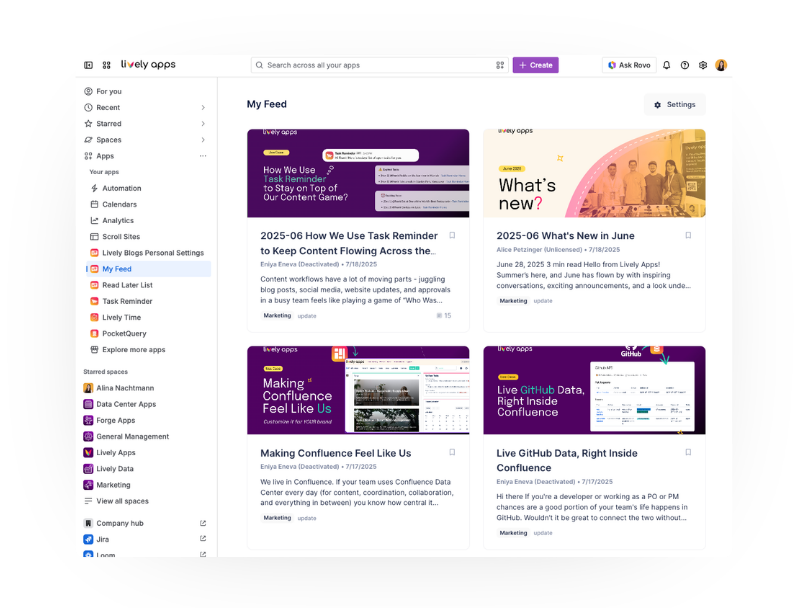Screen dimensions: 803x608
Task: Click the Alina Nachtmann space avatar
Action: point(88,388)
